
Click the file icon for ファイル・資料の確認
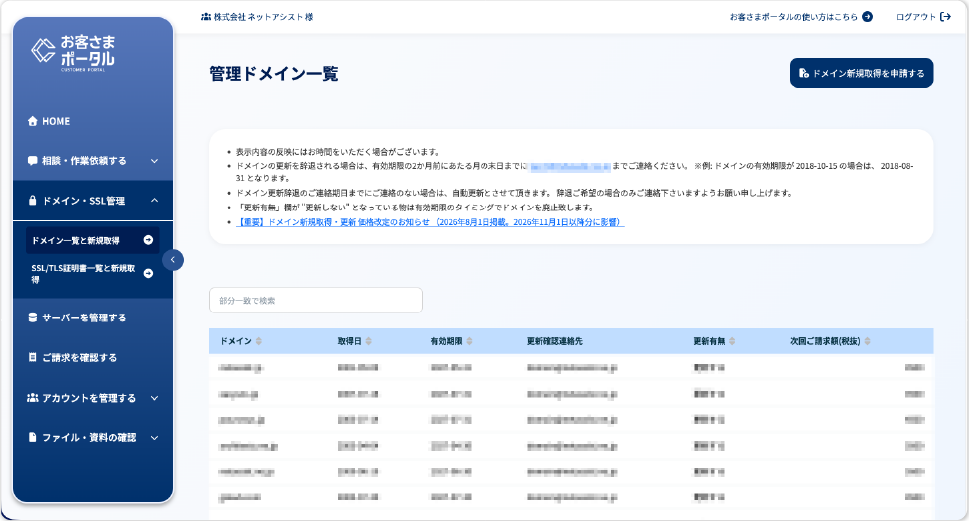coord(33,437)
